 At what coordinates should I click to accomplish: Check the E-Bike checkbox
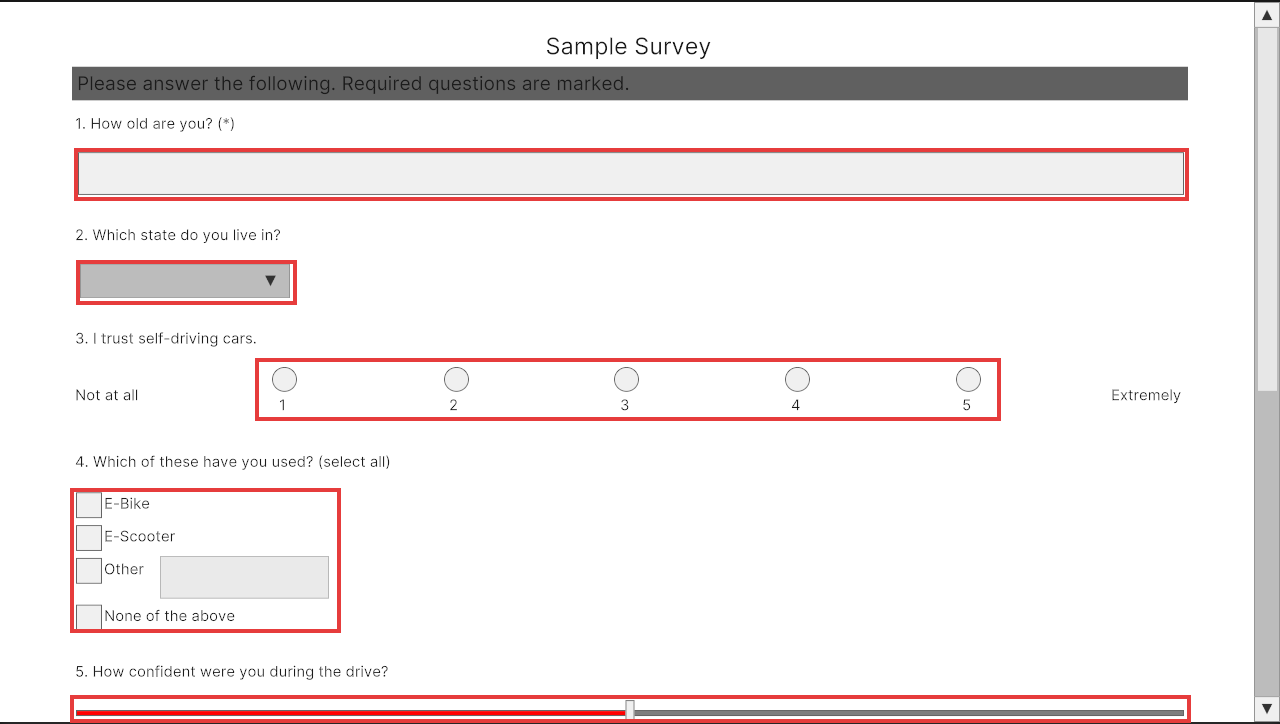(x=89, y=505)
